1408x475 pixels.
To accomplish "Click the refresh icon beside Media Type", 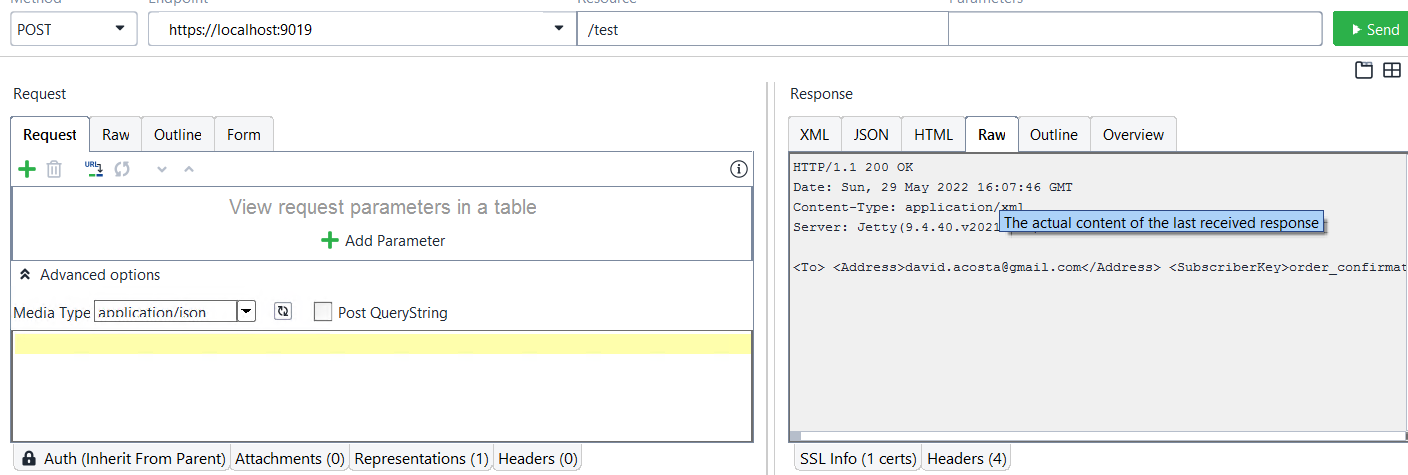I will [283, 312].
